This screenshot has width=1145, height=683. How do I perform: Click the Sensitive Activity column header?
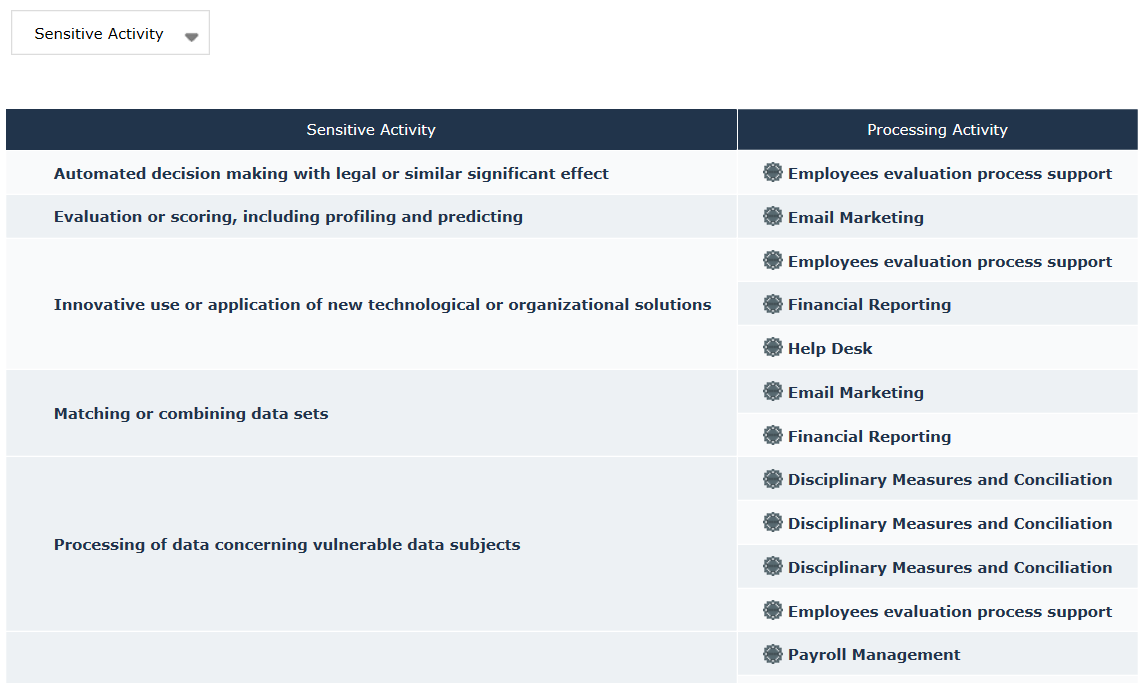click(371, 130)
